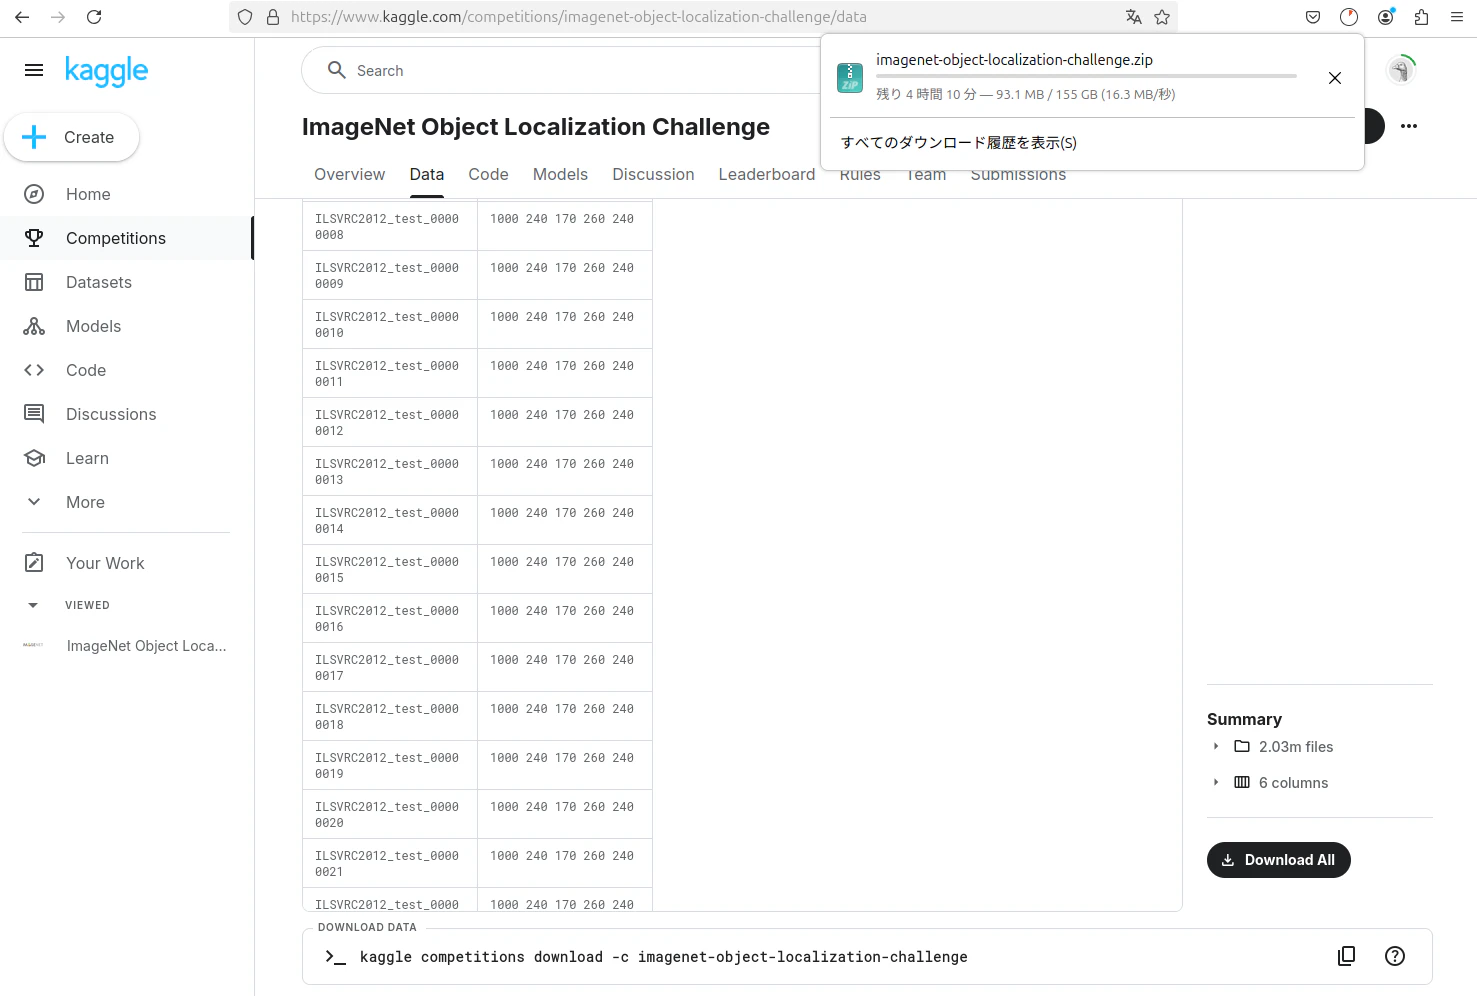Screen dimensions: 1477x996
Task: Select cell ILSVRC2012_test_00000012
Action: (390, 422)
